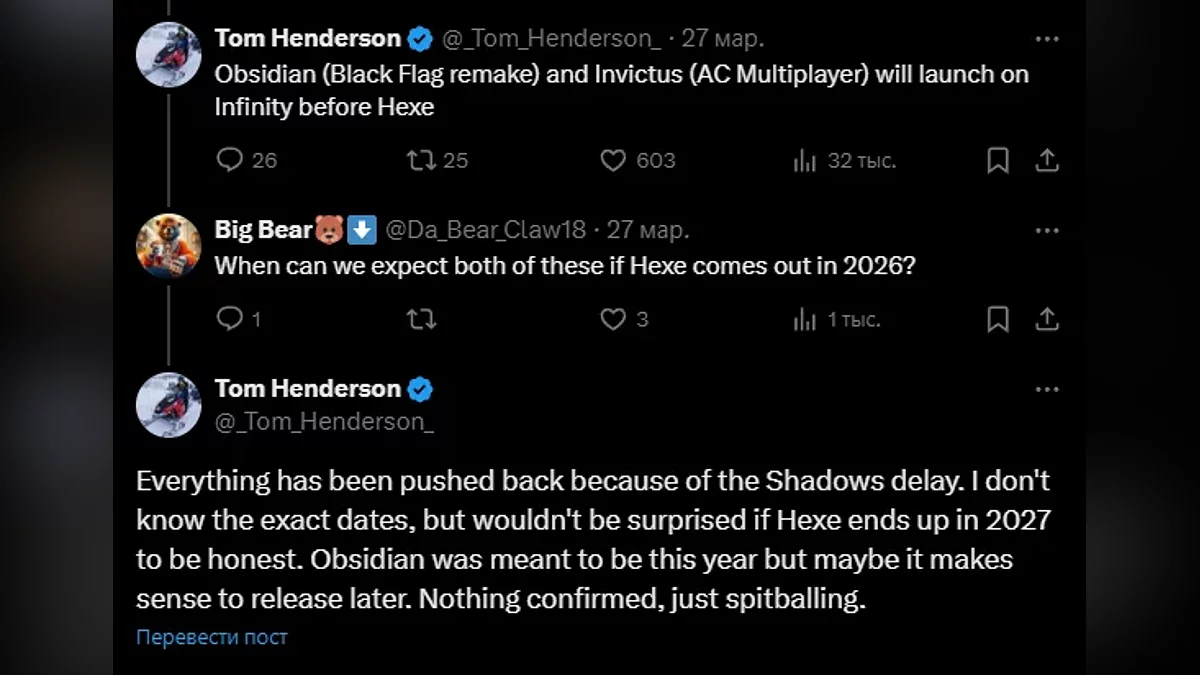1200x675 pixels.
Task: Open more options on the main post
Action: pos(1046,389)
